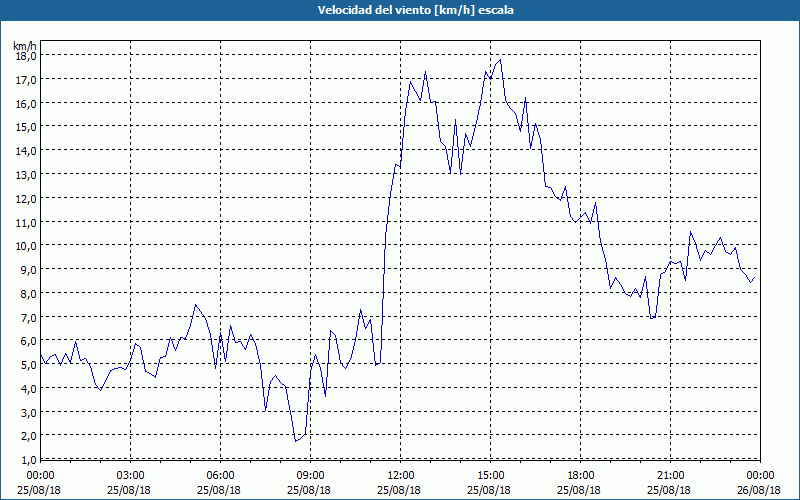Screen dimensions: 800x500
Task: Click the 13,0 value on the y-axis
Action: point(26,175)
